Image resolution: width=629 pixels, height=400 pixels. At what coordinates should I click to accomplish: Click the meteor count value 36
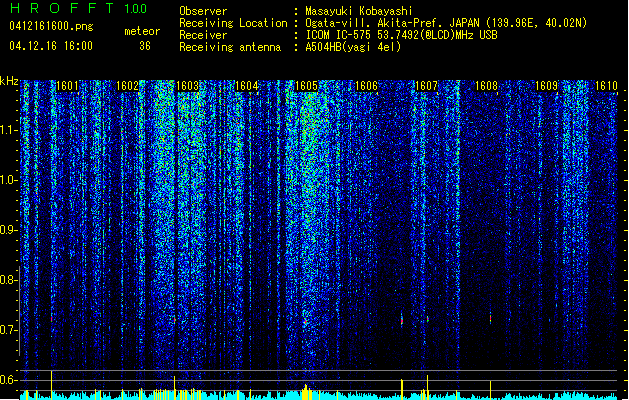145,46
